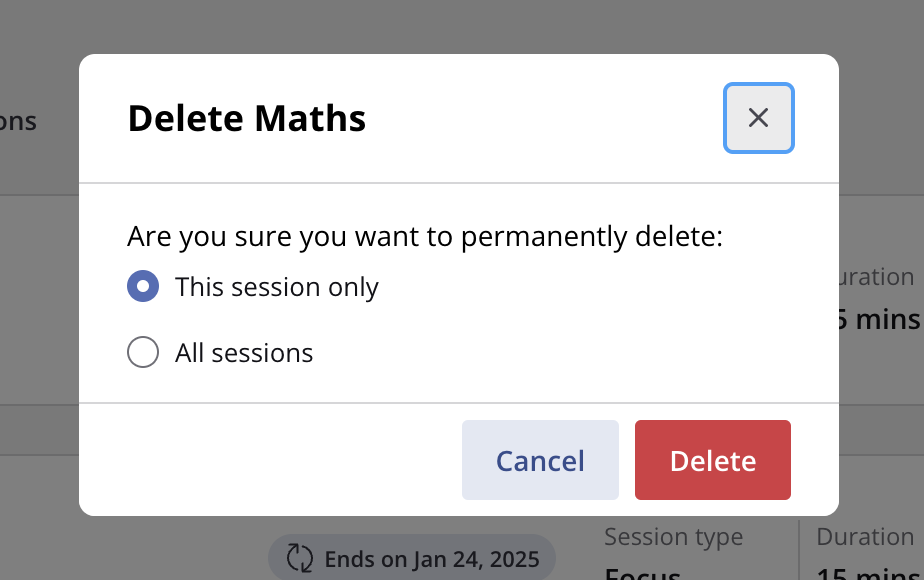Click the 'All sessions' label text
The width and height of the screenshot is (924, 580).
point(244,353)
